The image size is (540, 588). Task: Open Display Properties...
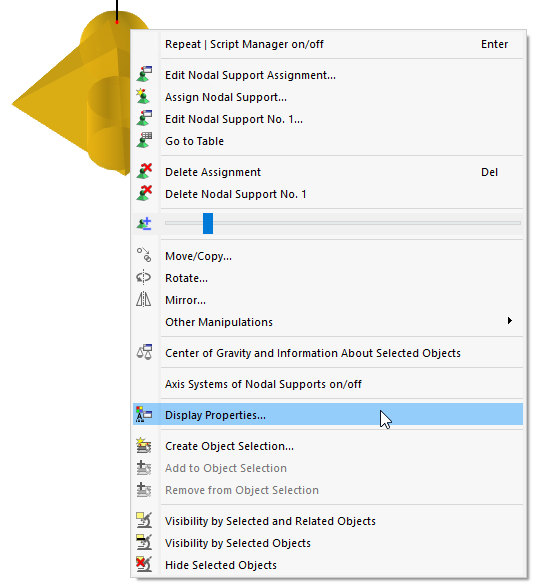click(328, 414)
